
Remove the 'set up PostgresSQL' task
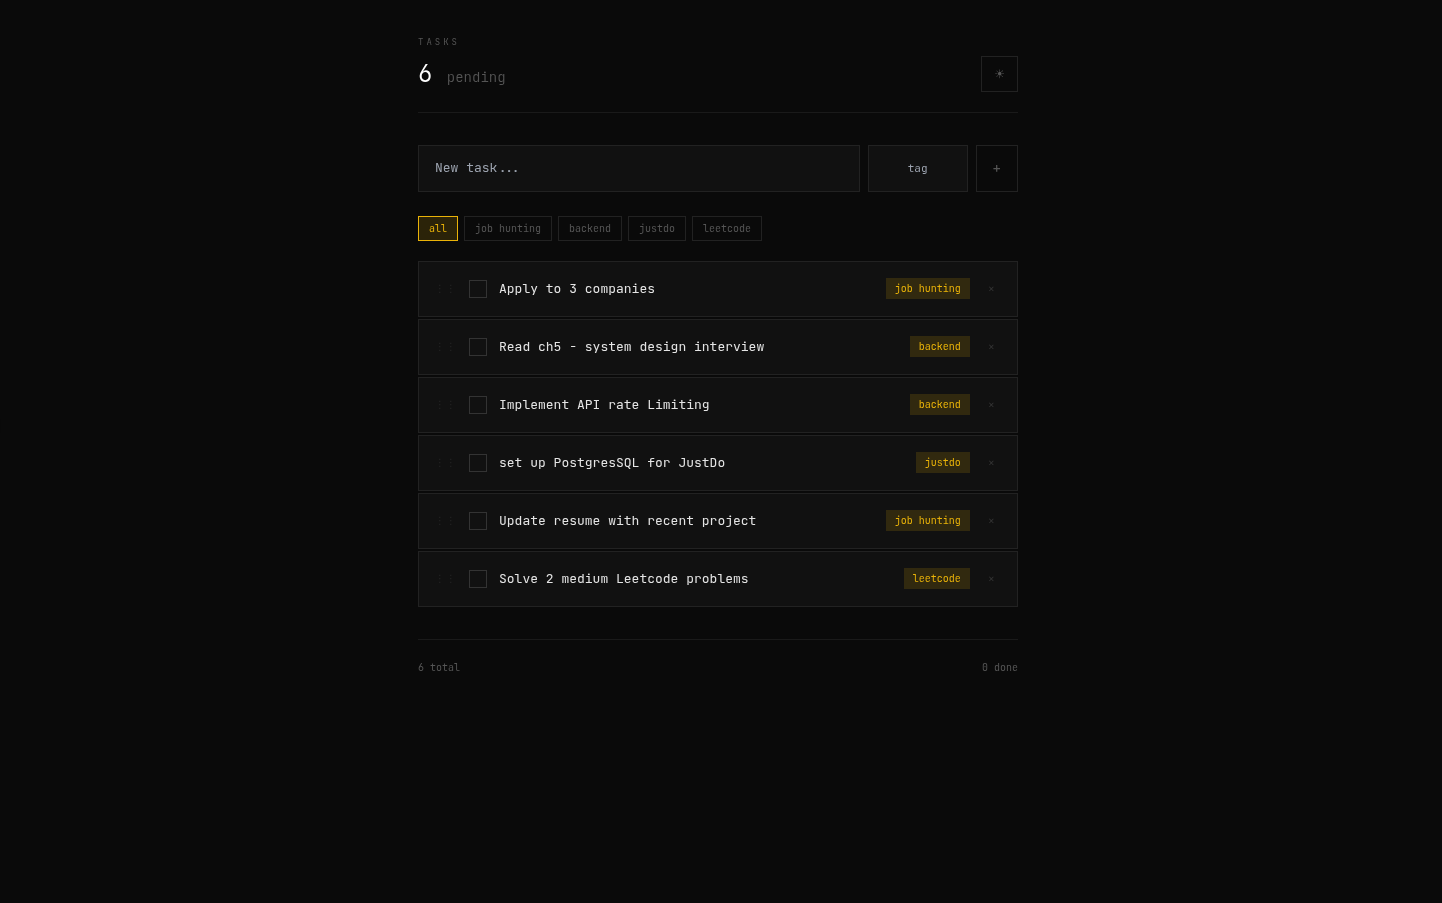(991, 463)
